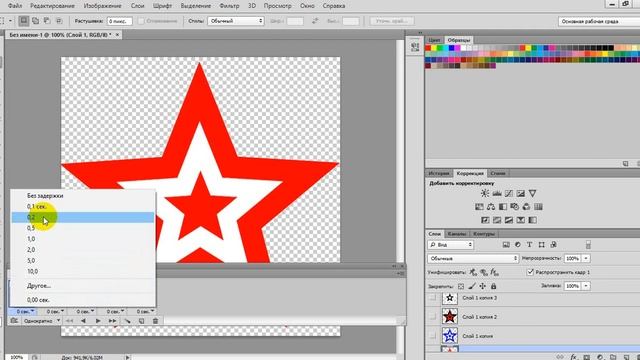This screenshot has height=360, width=640.
Task: Add a Photo Filter adjustment icon
Action: (515, 207)
